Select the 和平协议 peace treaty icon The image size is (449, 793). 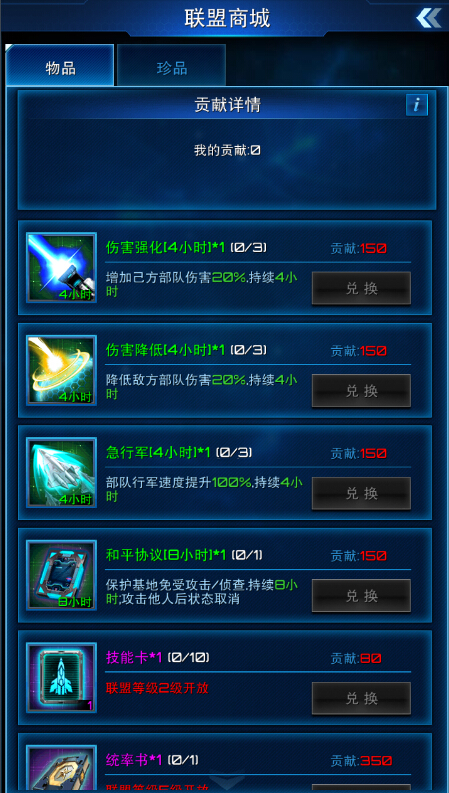tap(61, 575)
